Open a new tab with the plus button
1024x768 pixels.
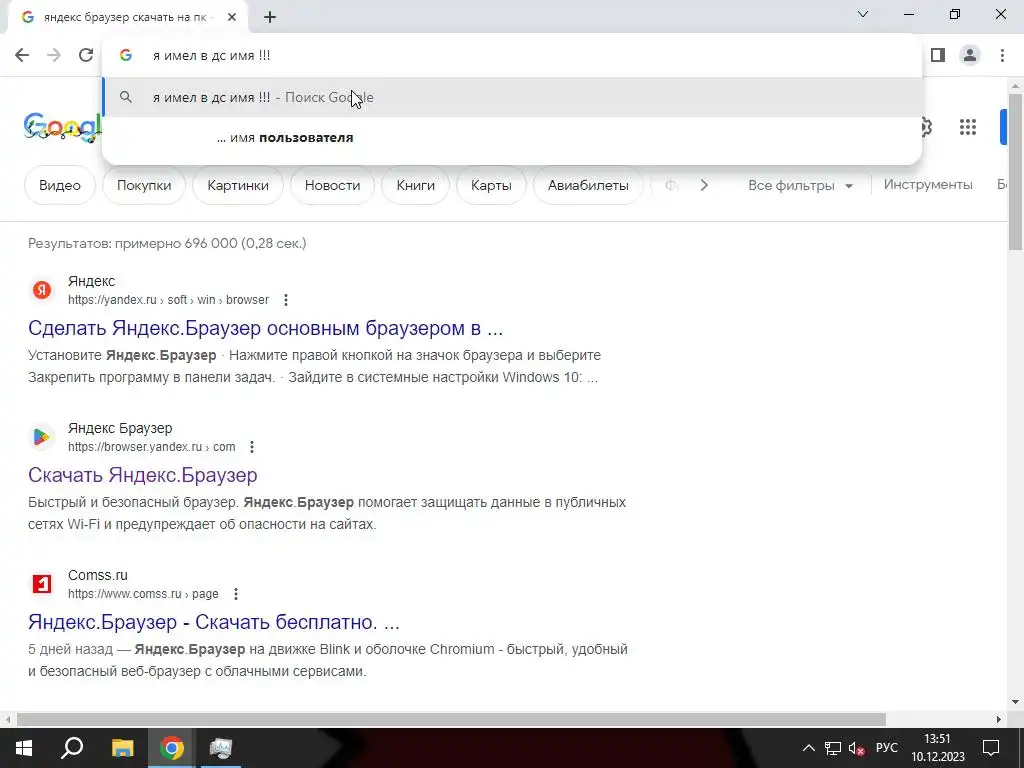270,18
